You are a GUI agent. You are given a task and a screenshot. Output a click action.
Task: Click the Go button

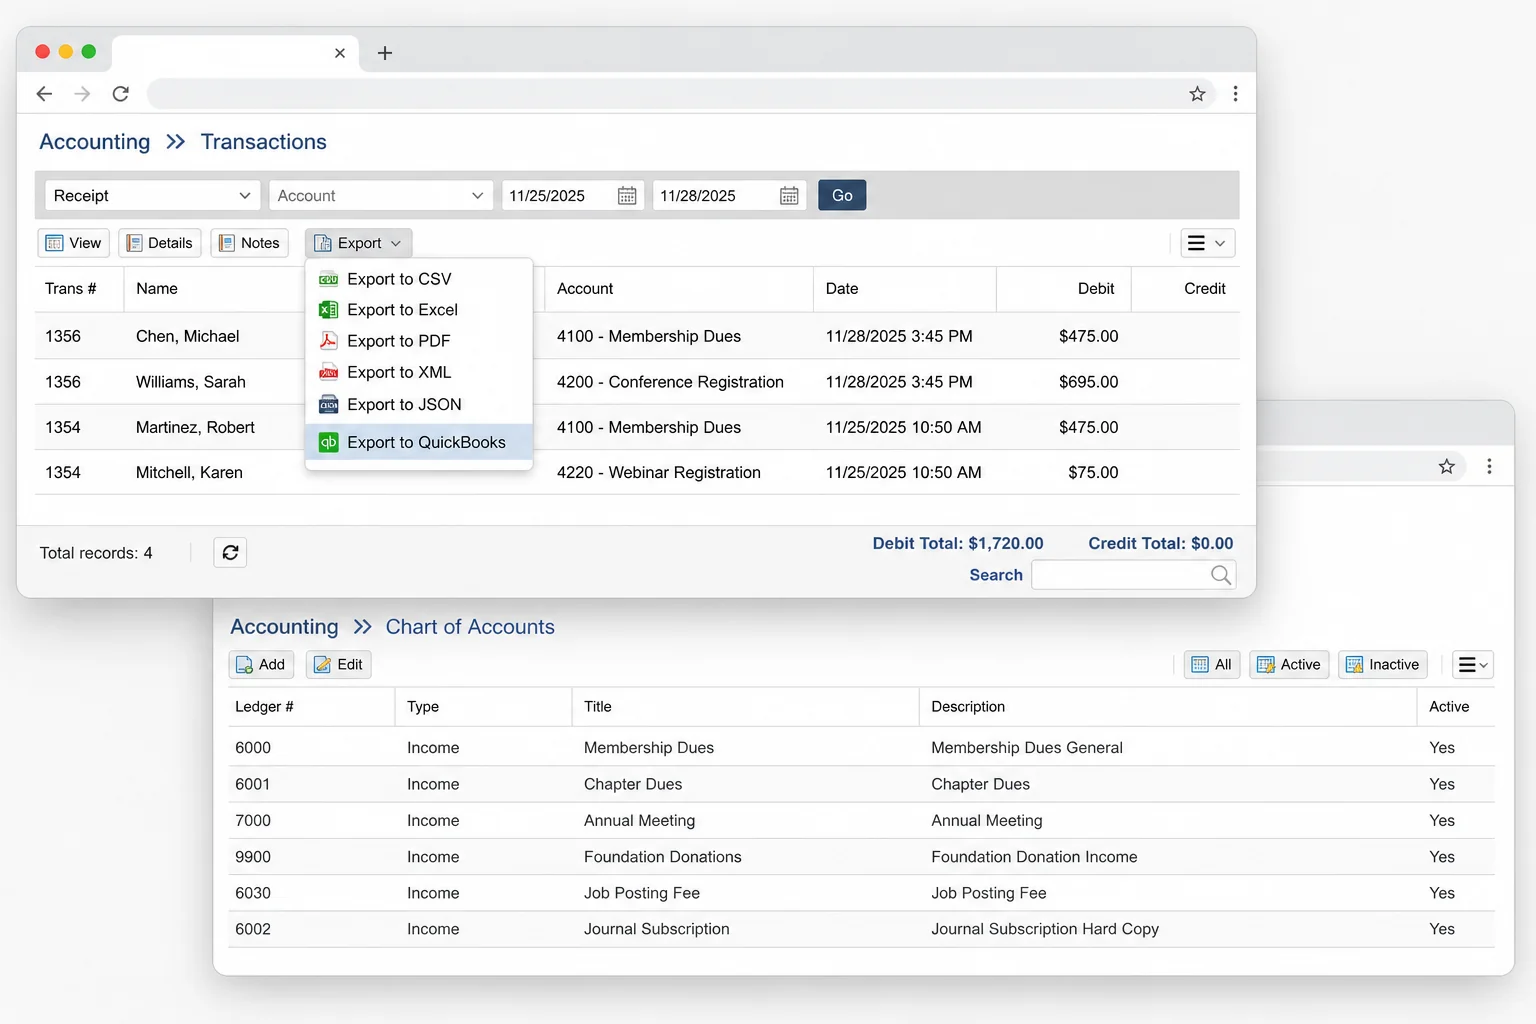click(x=842, y=195)
